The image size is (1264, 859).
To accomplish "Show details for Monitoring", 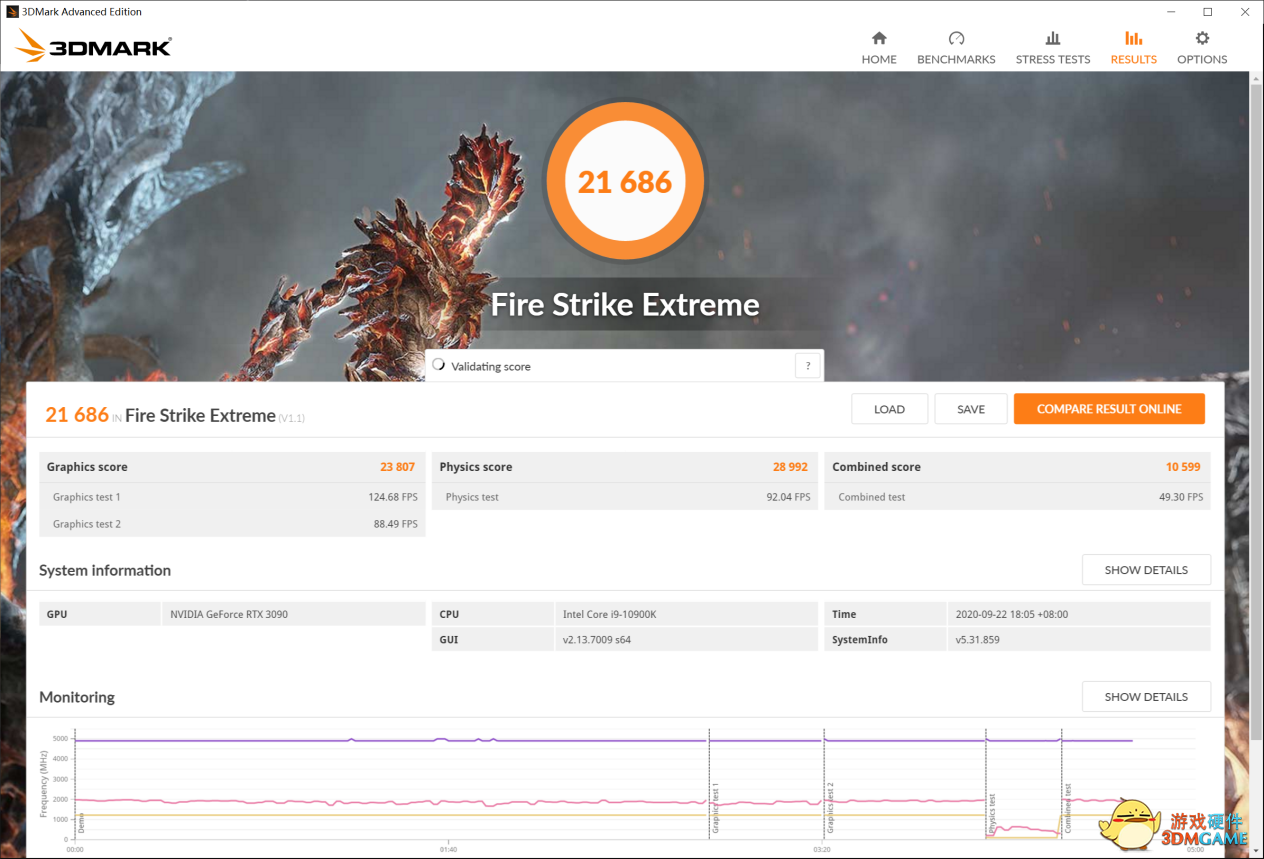I will point(1146,697).
